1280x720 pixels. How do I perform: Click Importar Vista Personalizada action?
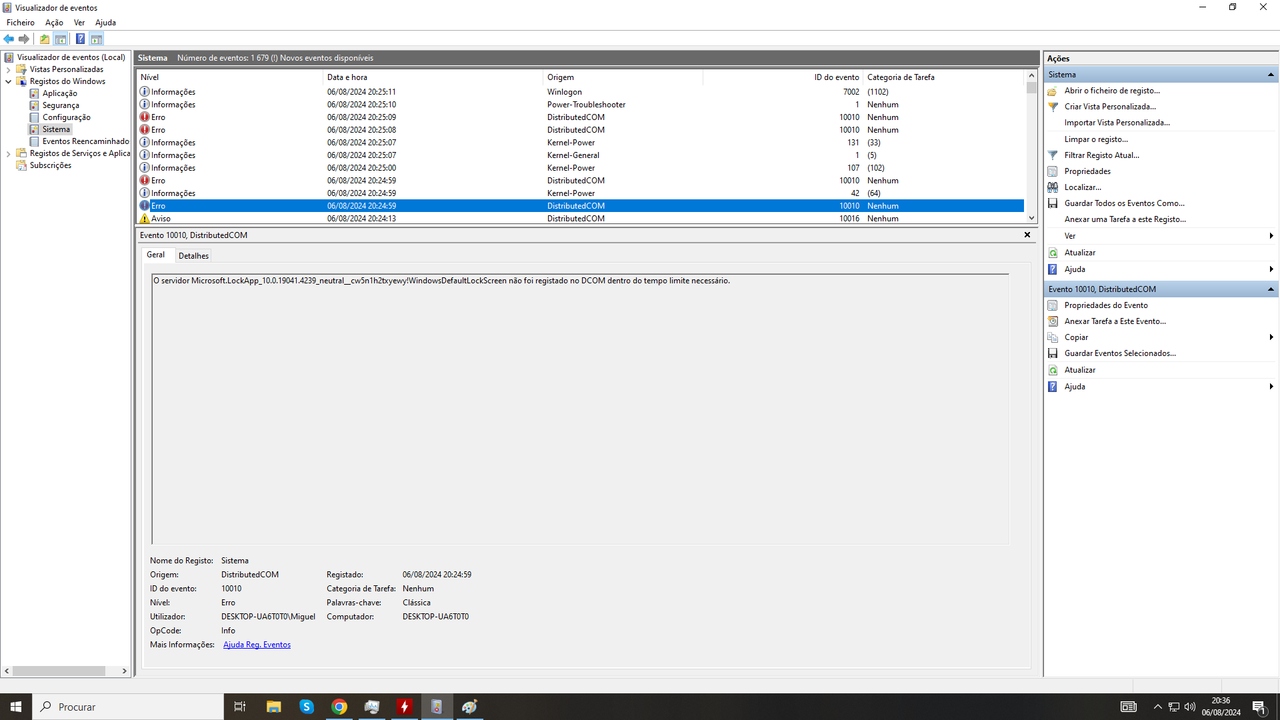pyautogui.click(x=1117, y=123)
